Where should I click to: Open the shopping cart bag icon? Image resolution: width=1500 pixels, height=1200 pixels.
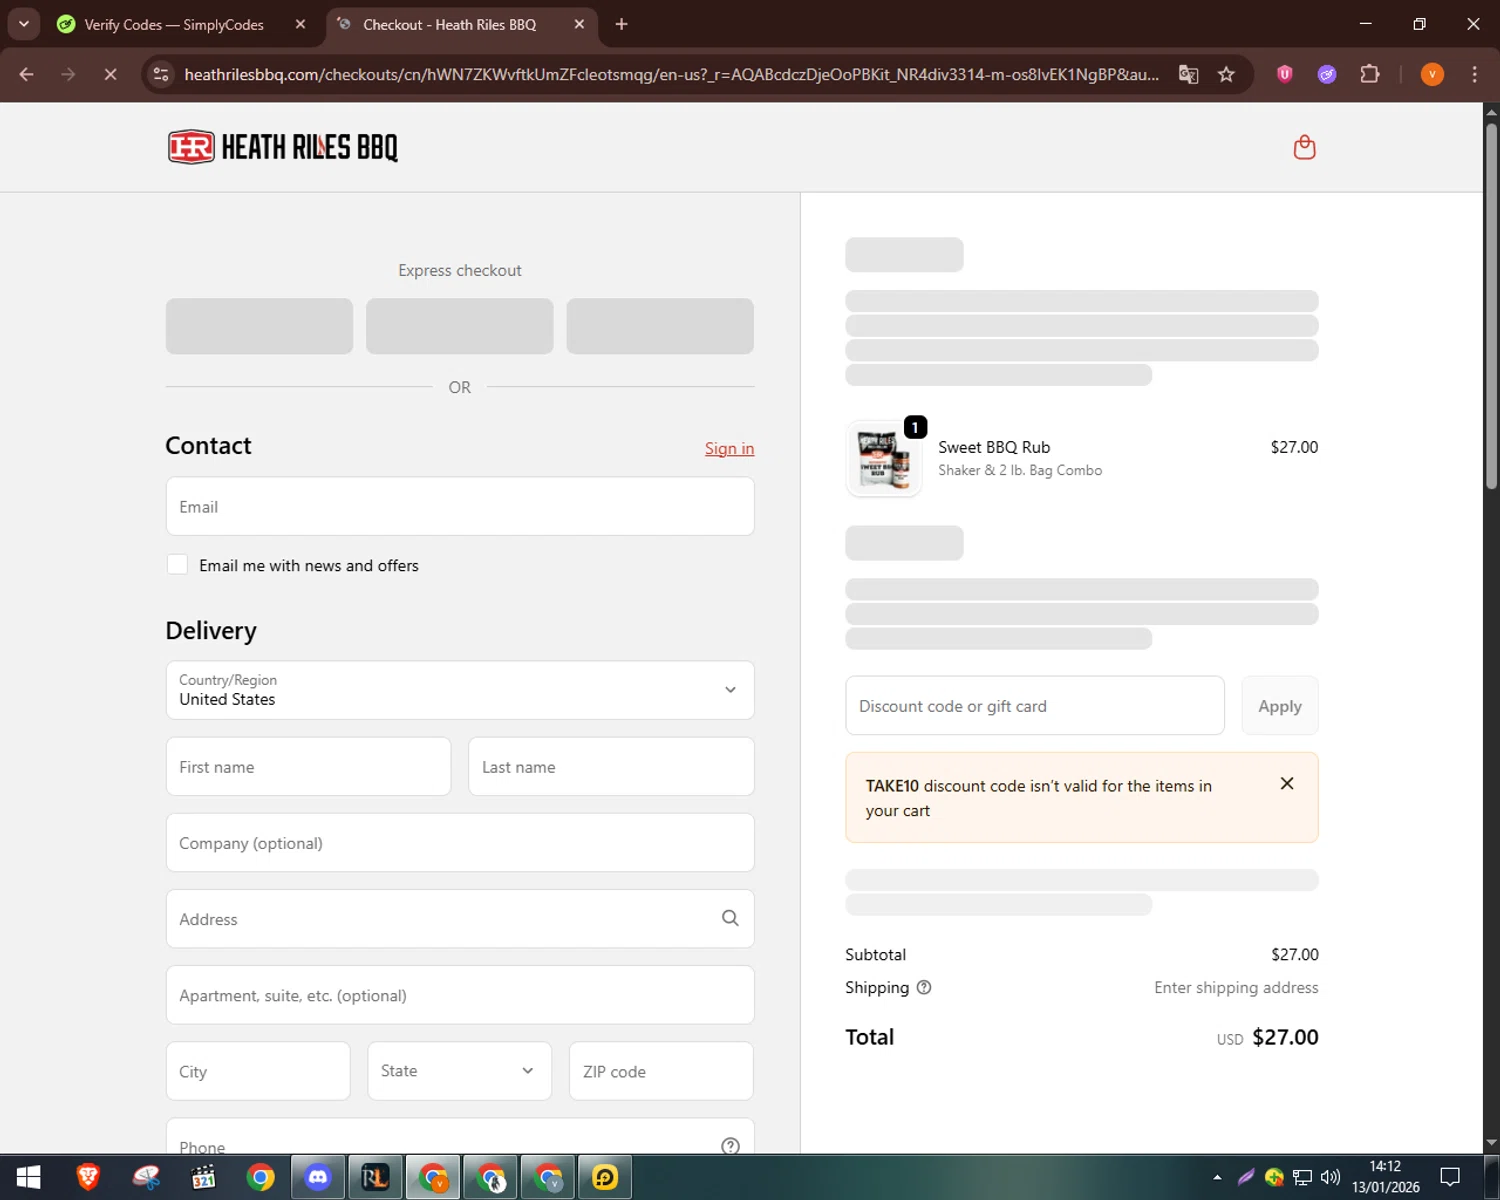[1304, 147]
